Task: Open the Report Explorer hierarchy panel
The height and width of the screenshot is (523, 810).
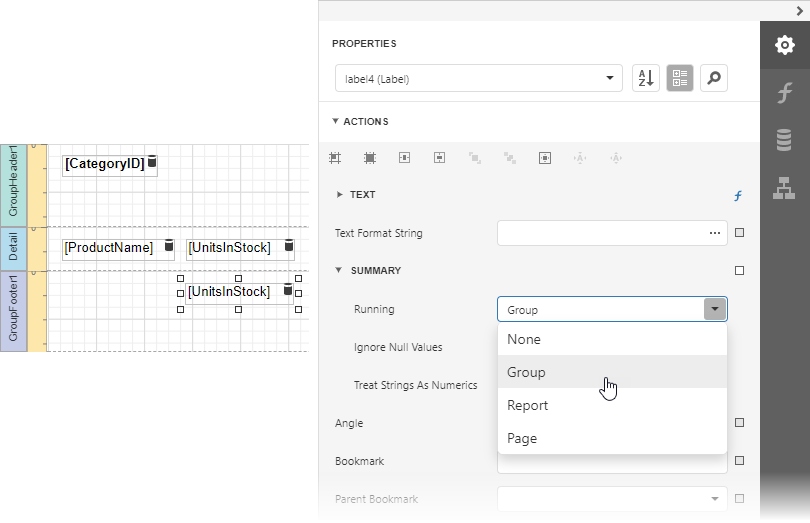Action: point(785,187)
